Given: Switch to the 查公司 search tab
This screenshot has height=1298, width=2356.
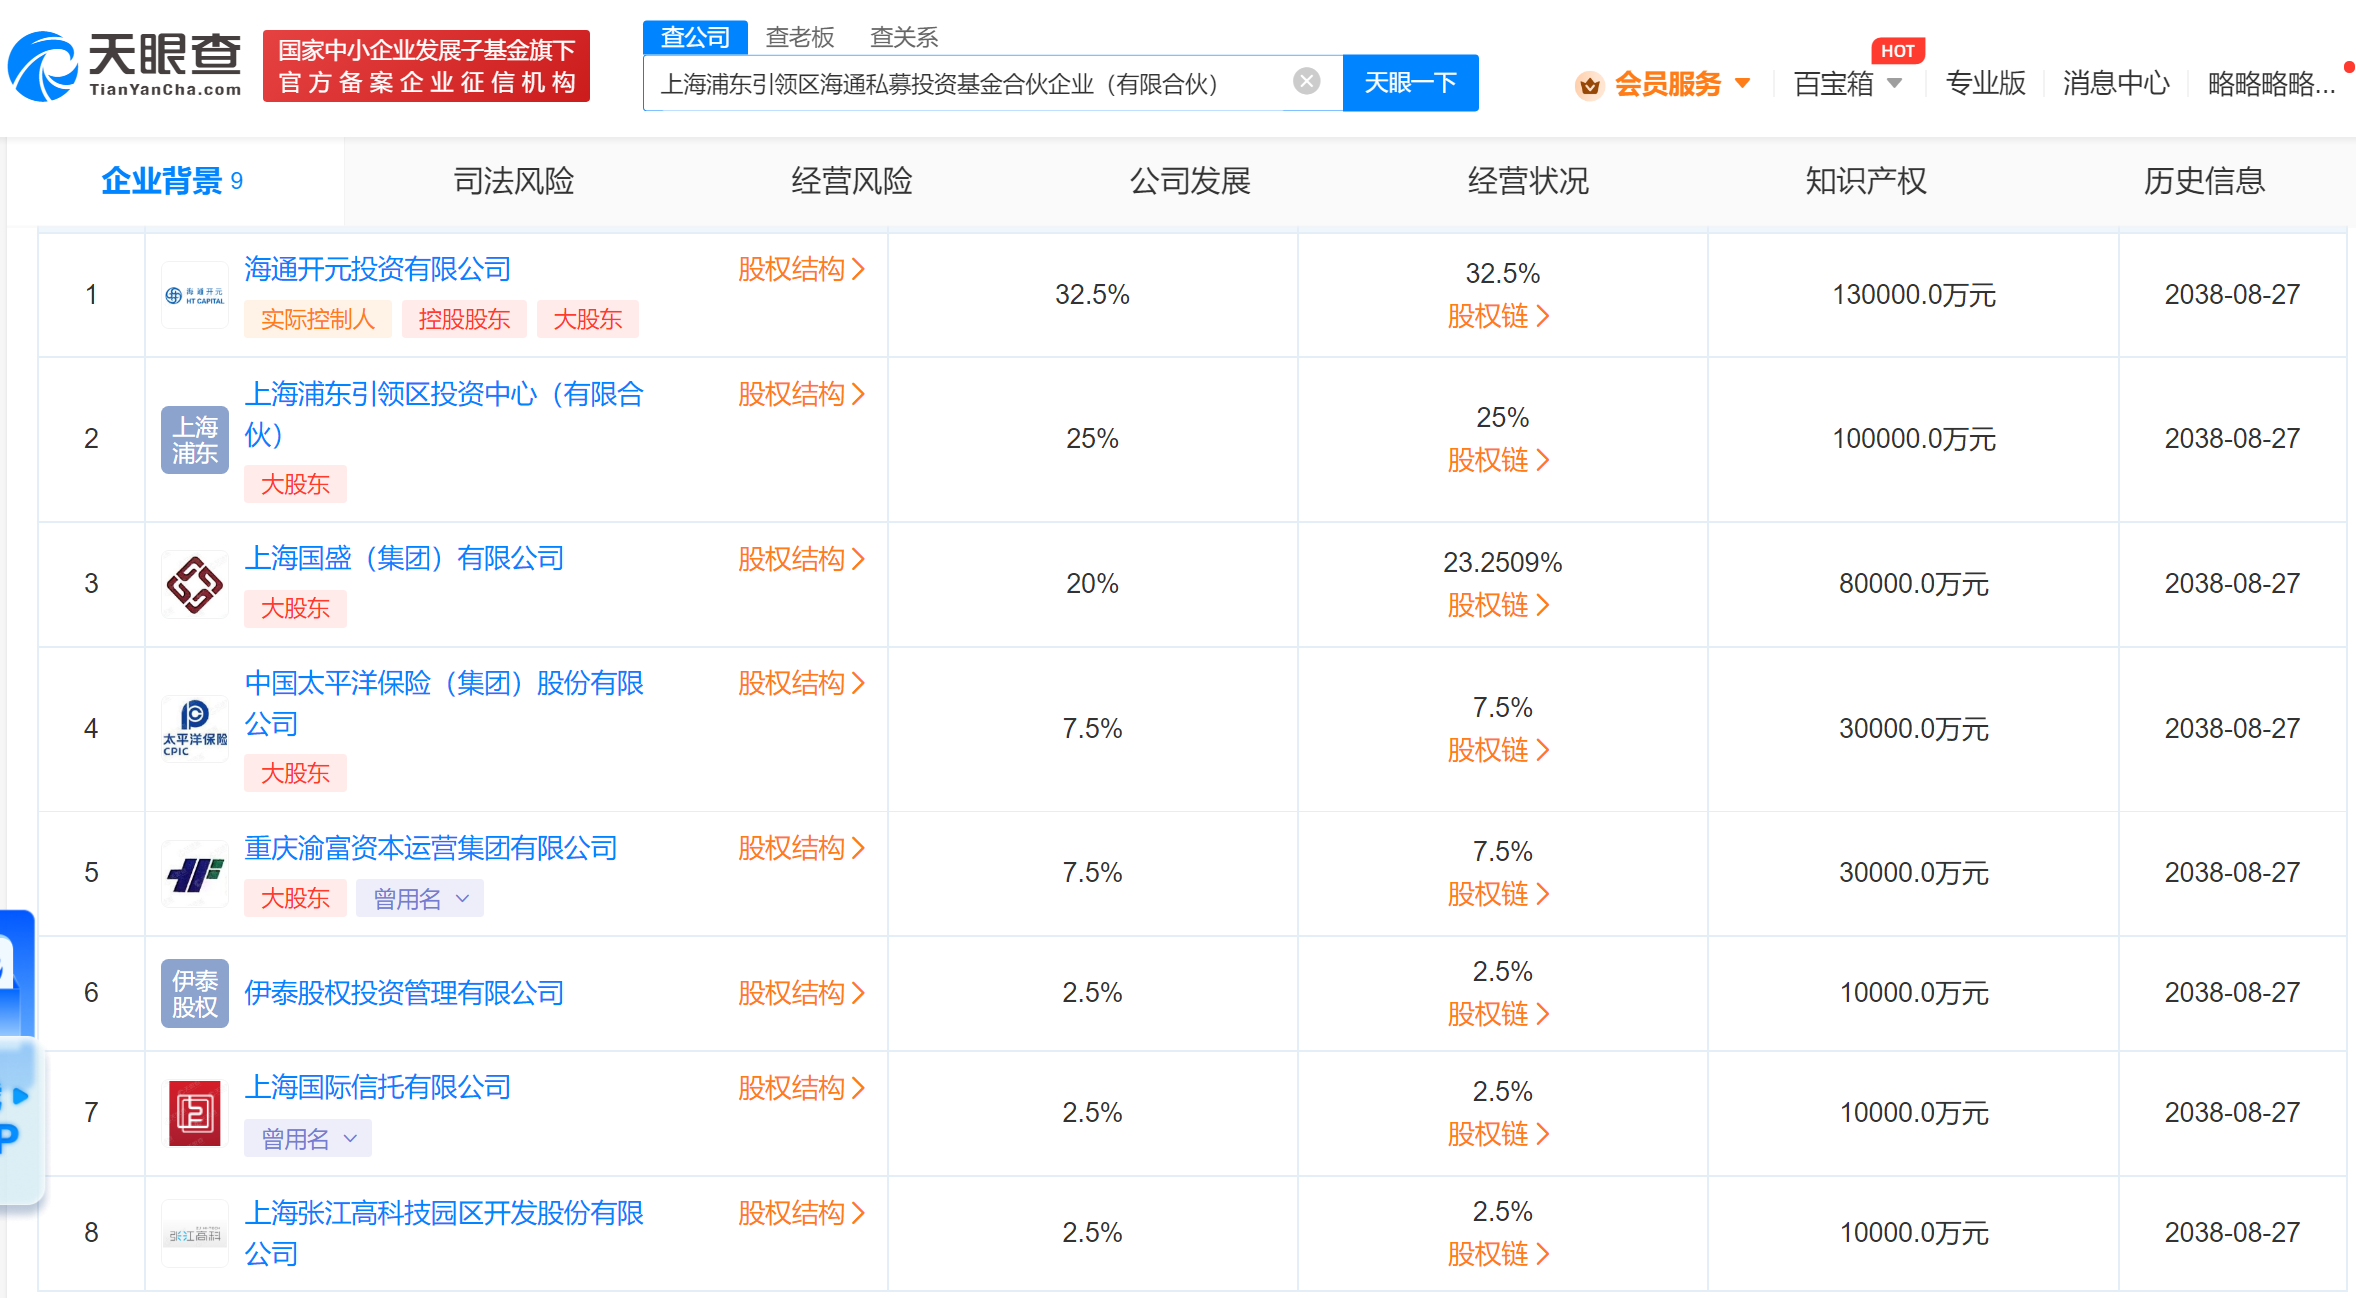Looking at the screenshot, I should [695, 37].
